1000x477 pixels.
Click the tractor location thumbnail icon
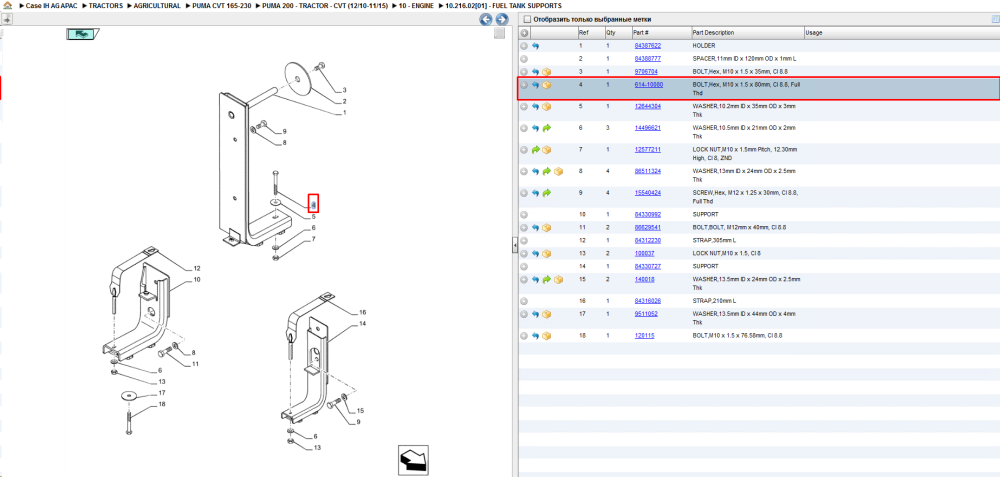click(82, 34)
